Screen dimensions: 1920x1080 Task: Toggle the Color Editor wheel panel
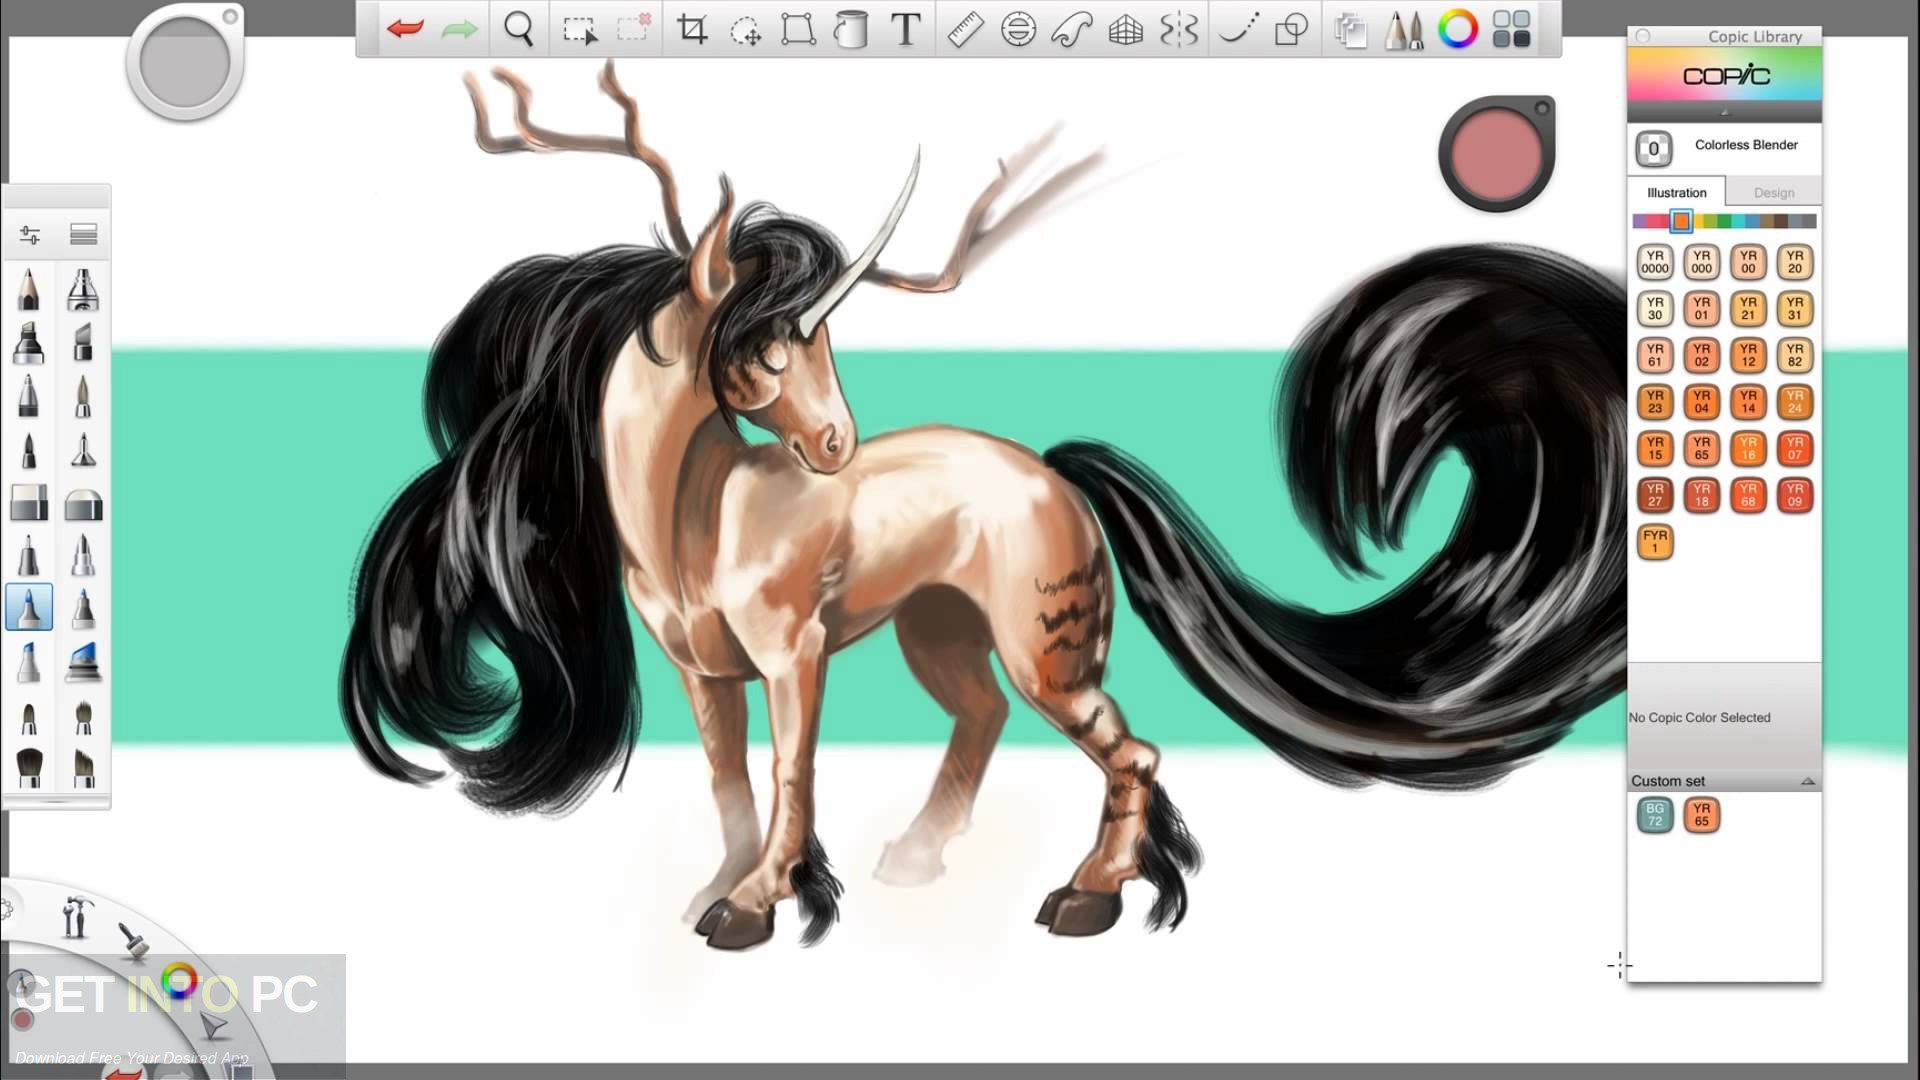(x=1457, y=29)
